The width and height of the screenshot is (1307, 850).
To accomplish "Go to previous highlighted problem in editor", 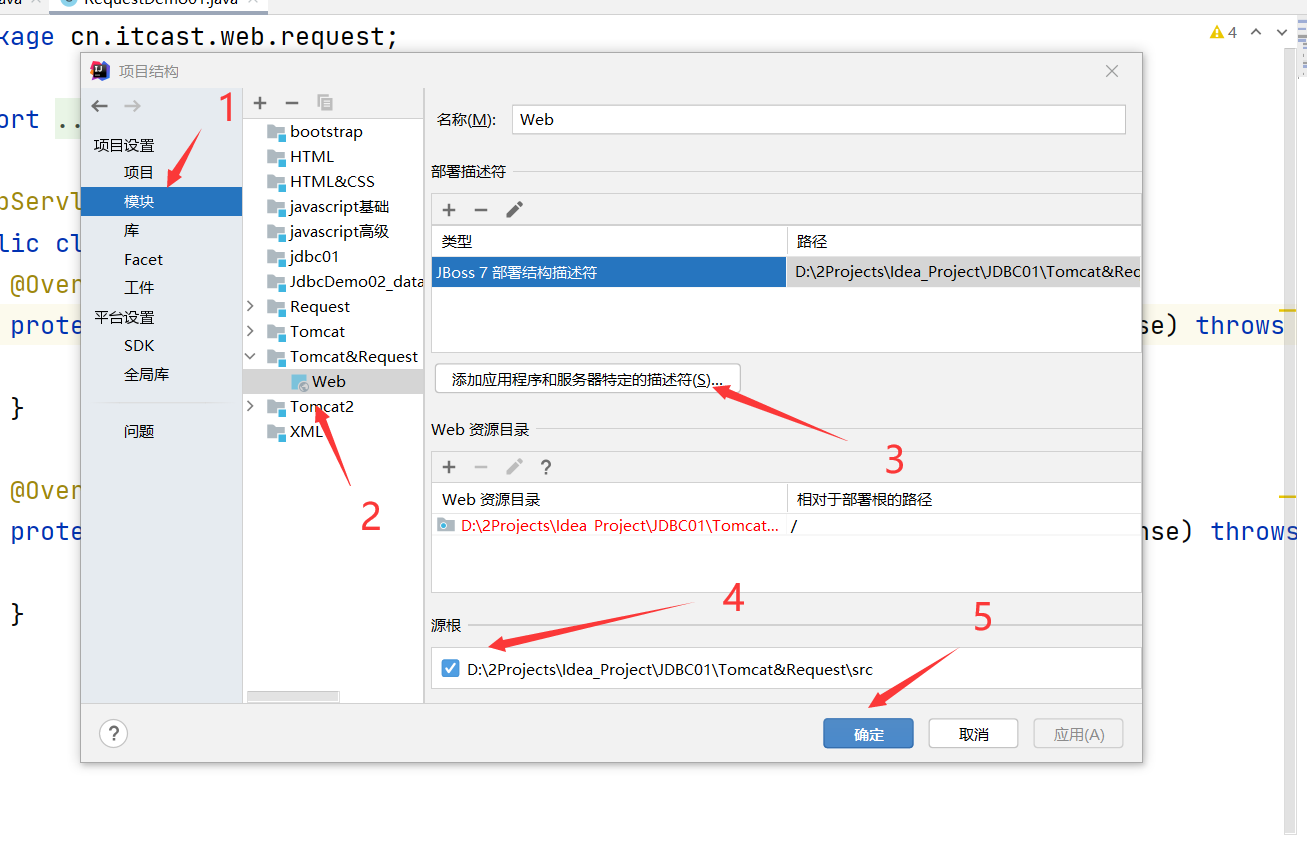I will click(x=1256, y=33).
